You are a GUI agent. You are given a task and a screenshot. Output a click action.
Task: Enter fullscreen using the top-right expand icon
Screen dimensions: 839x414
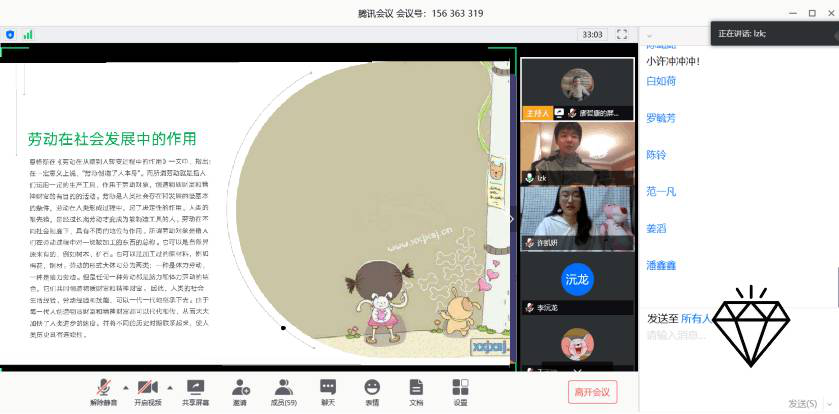click(622, 34)
